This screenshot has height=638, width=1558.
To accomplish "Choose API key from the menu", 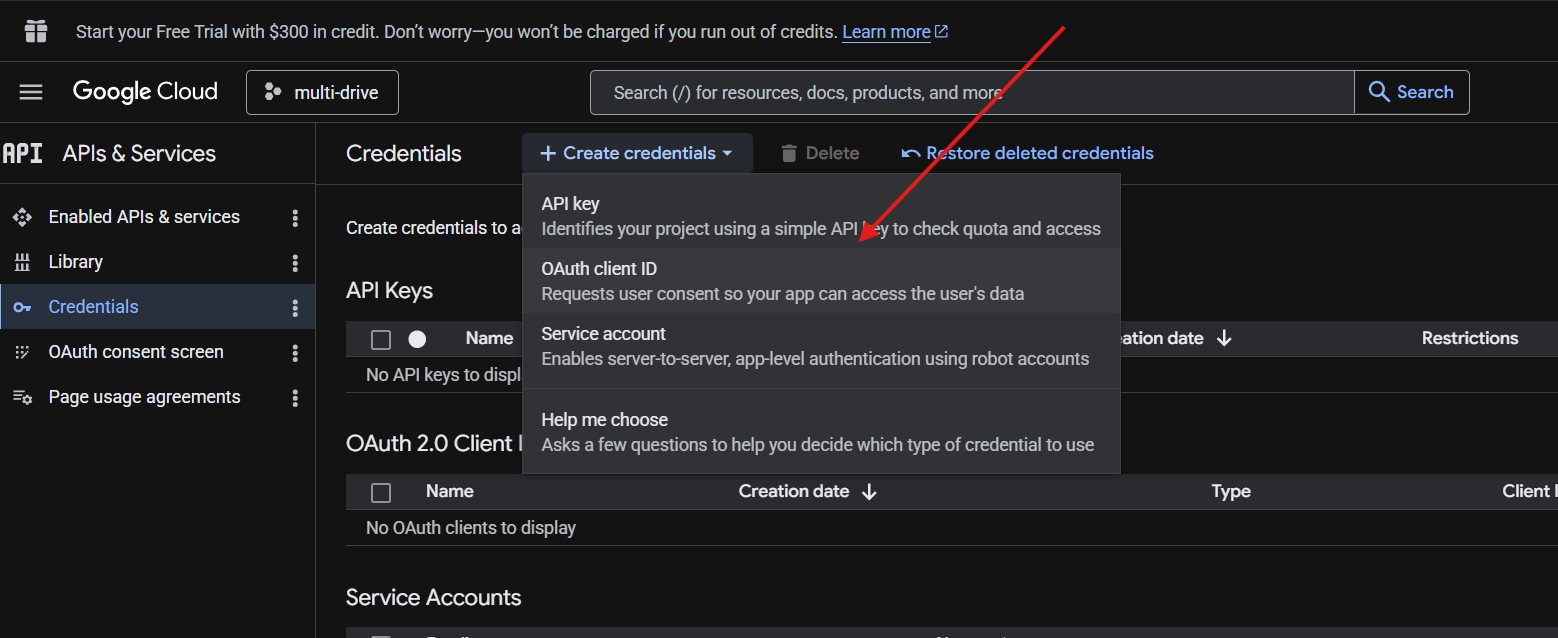I will click(x=821, y=216).
